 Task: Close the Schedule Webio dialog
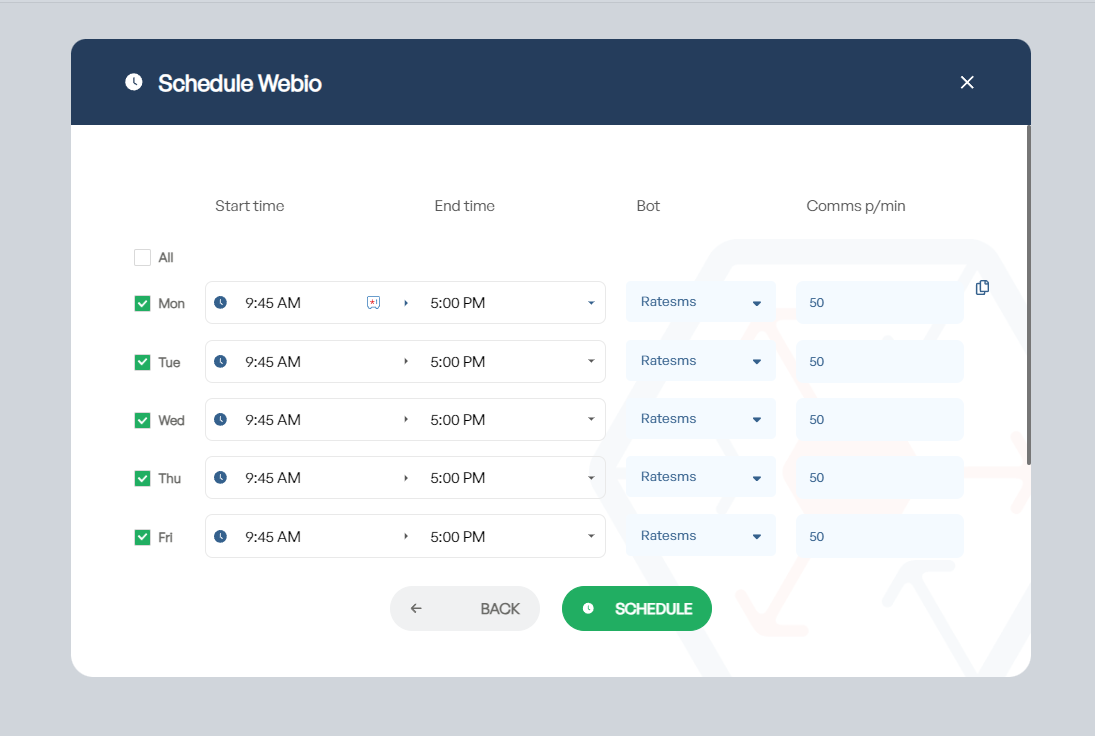pyautogui.click(x=967, y=82)
